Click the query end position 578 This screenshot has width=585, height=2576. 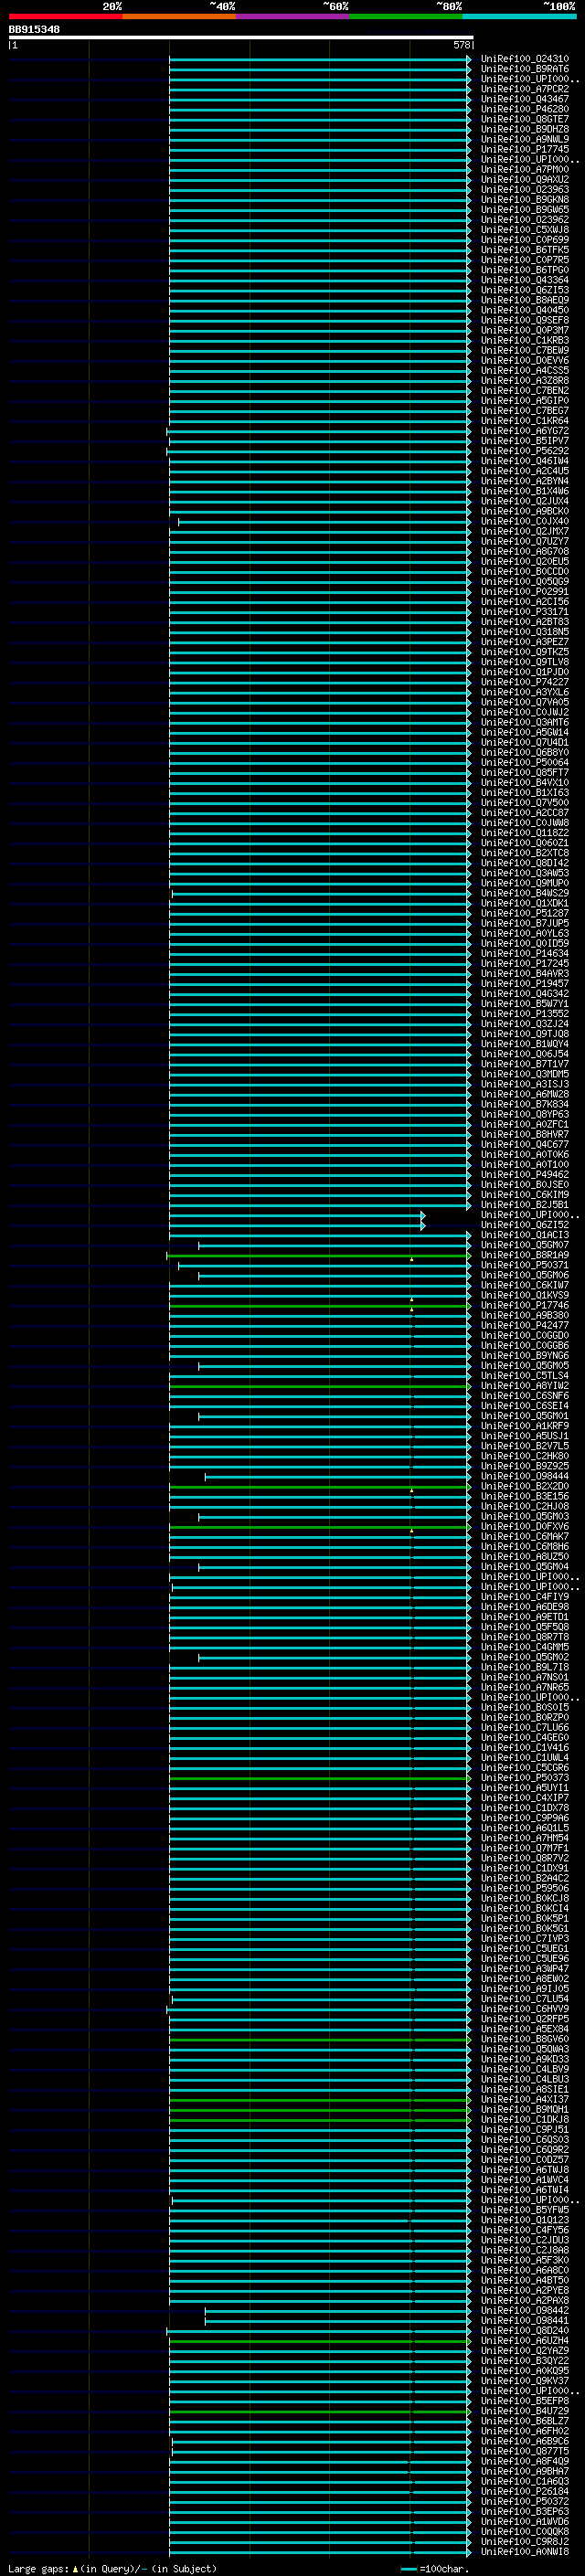(x=461, y=45)
